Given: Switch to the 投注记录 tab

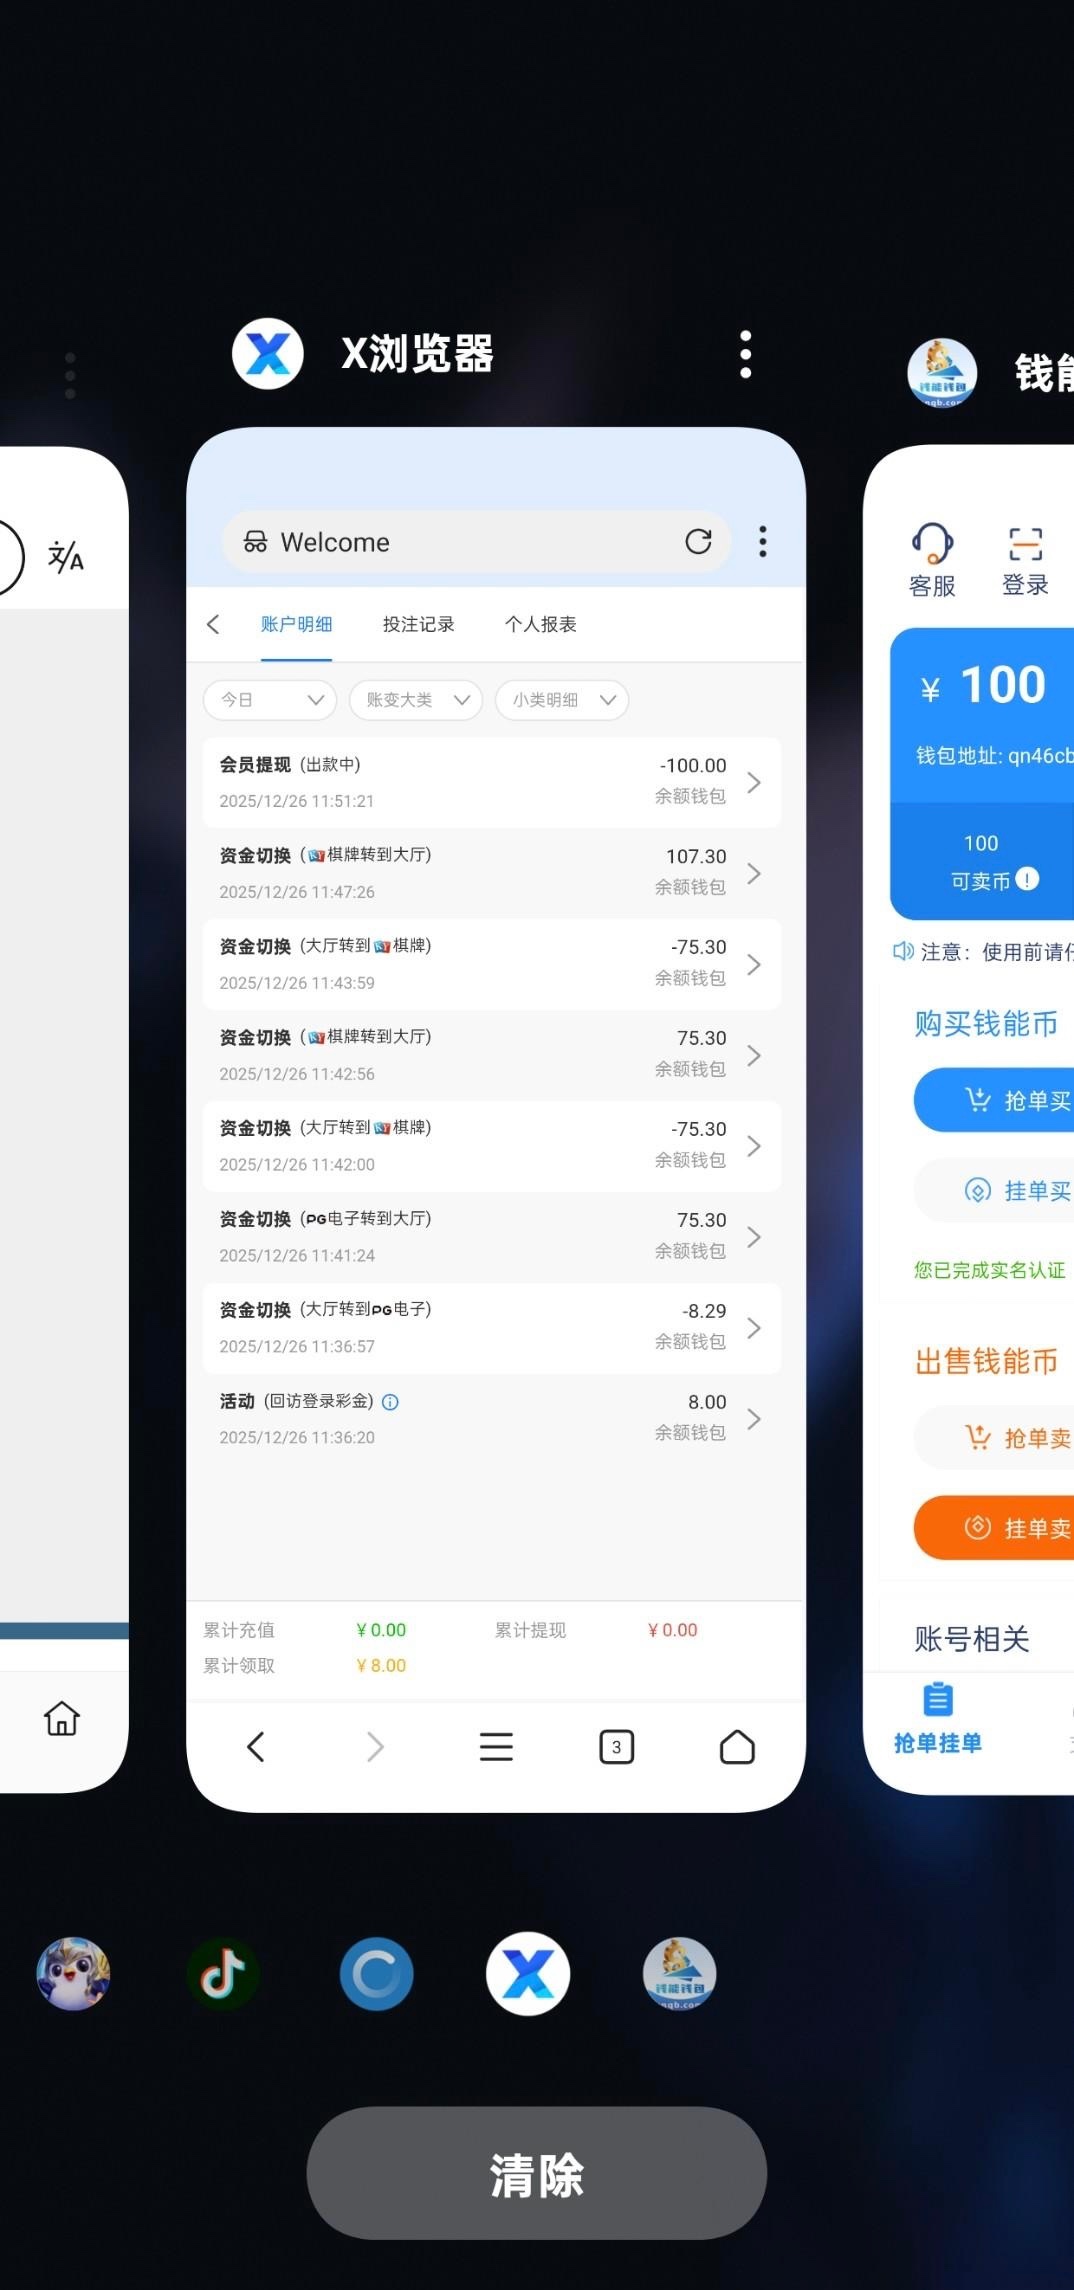Looking at the screenshot, I should 418,625.
